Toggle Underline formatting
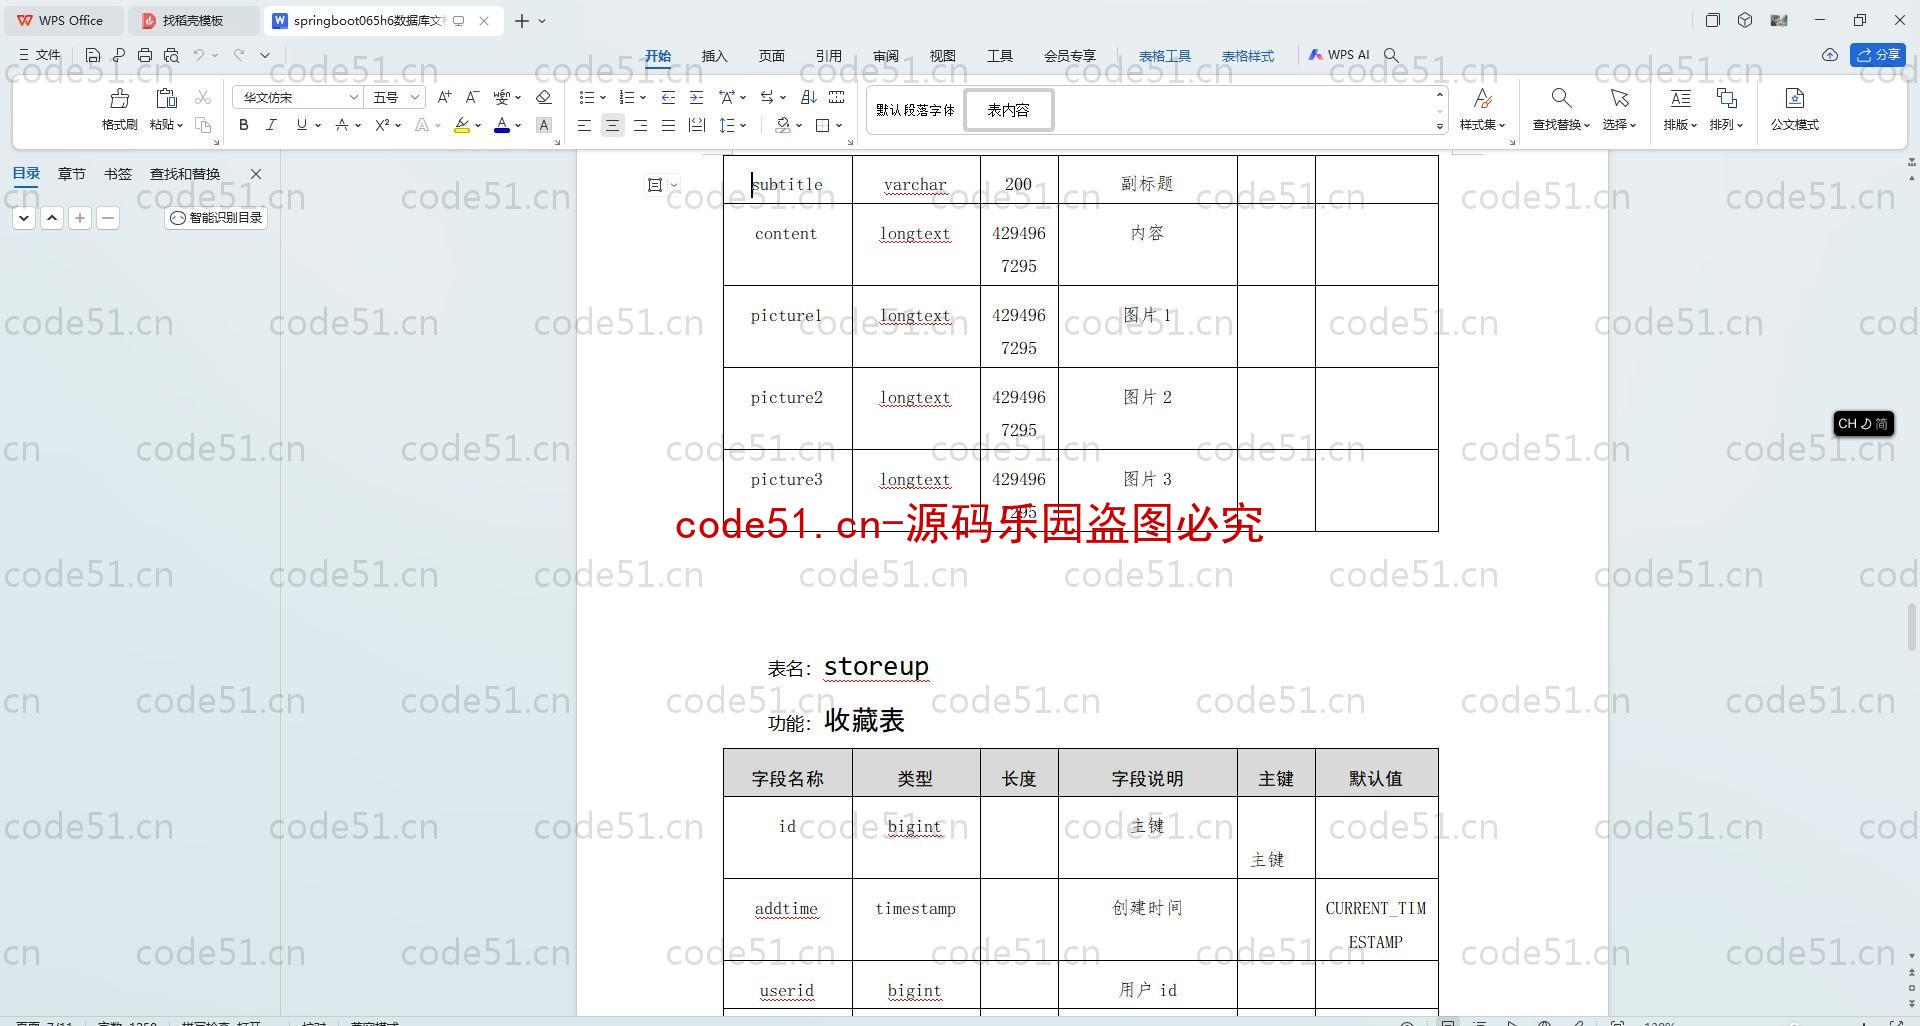The image size is (1920, 1026). click(x=301, y=125)
